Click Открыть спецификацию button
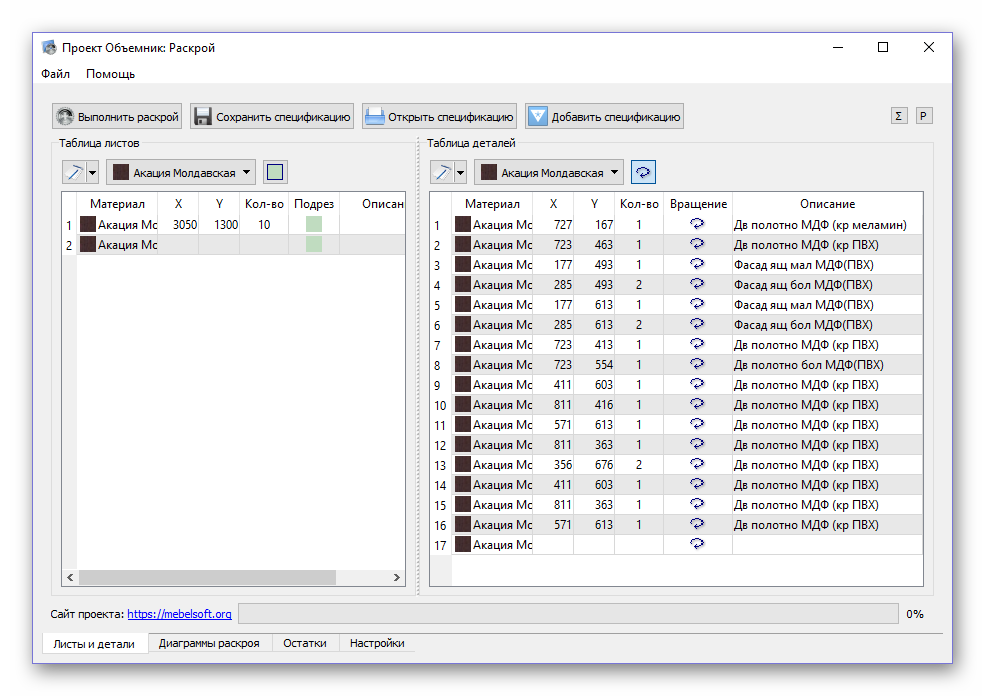The width and height of the screenshot is (985, 696). pyautogui.click(x=439, y=117)
